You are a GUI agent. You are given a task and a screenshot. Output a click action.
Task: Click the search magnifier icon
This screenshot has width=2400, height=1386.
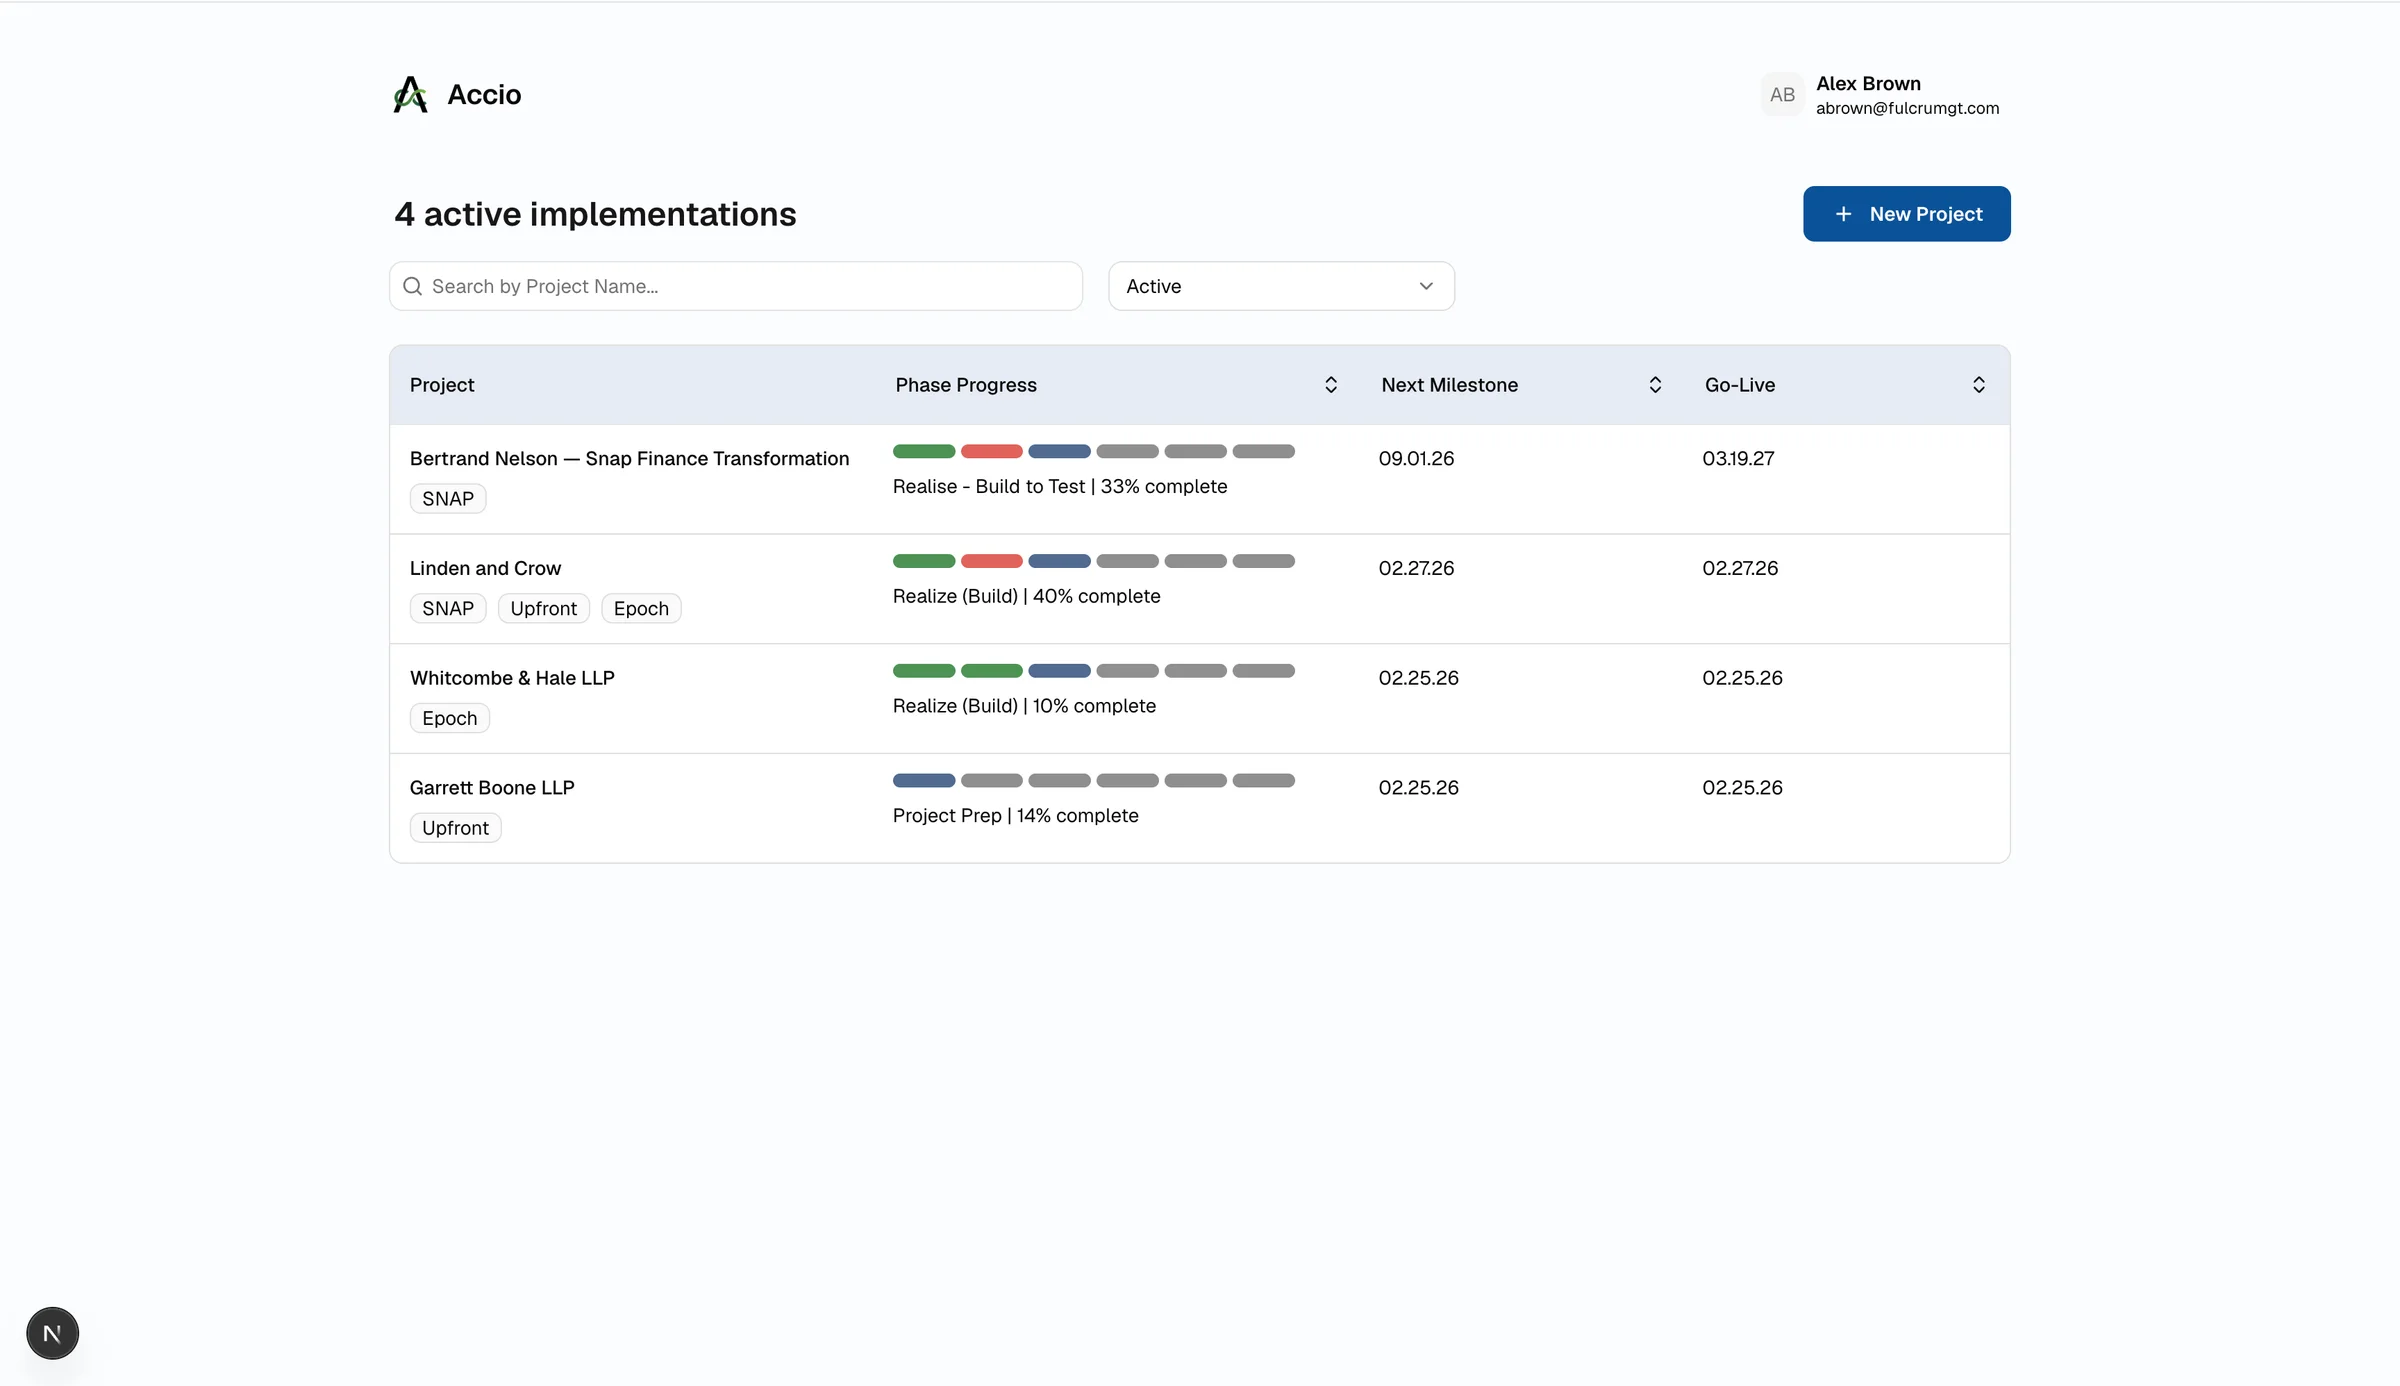(x=412, y=287)
